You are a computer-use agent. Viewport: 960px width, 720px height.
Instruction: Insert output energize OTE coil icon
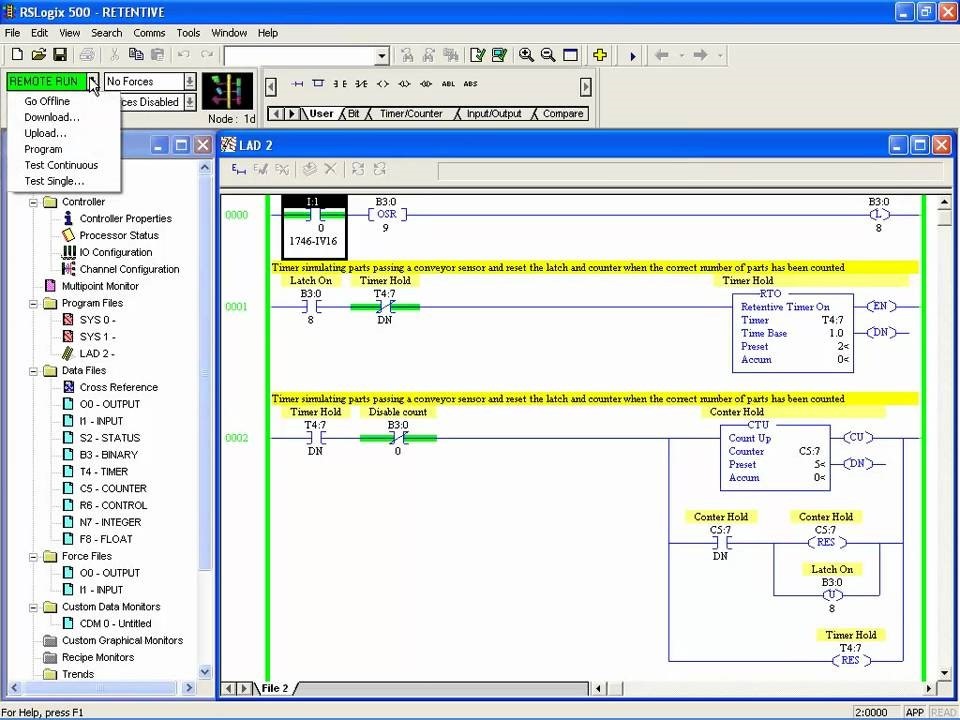pyautogui.click(x=383, y=84)
